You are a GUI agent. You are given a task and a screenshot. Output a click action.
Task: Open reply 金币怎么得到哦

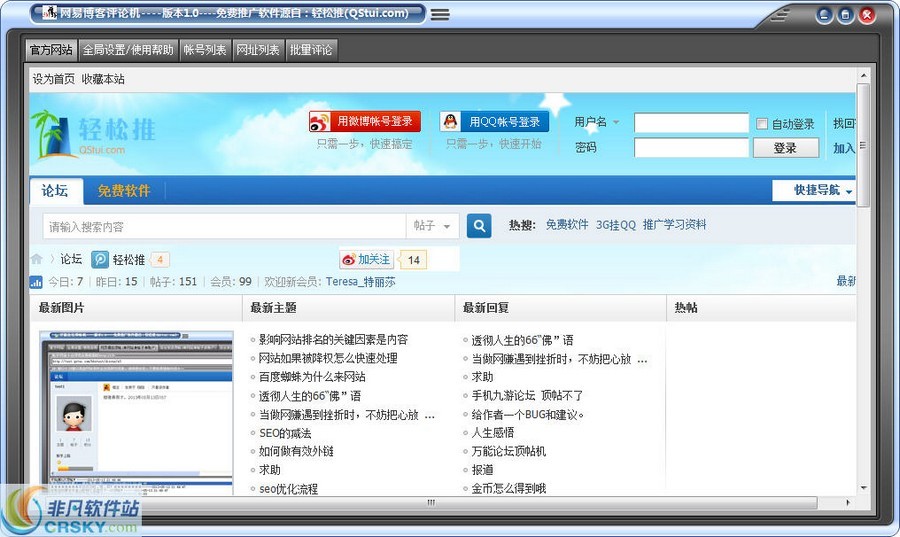(x=509, y=489)
